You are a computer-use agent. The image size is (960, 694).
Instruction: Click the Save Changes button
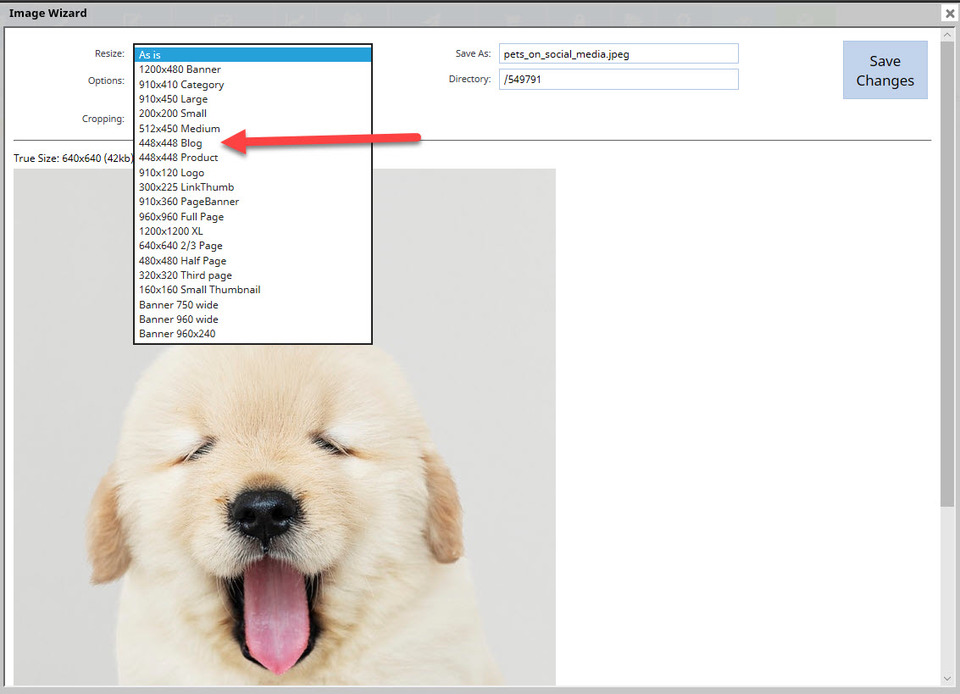coord(884,70)
